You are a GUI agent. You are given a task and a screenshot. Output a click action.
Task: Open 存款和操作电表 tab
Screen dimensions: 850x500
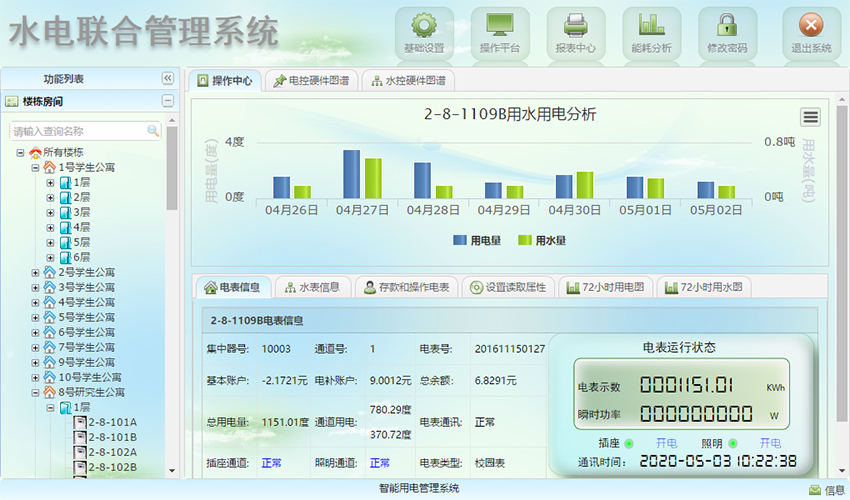pos(406,287)
